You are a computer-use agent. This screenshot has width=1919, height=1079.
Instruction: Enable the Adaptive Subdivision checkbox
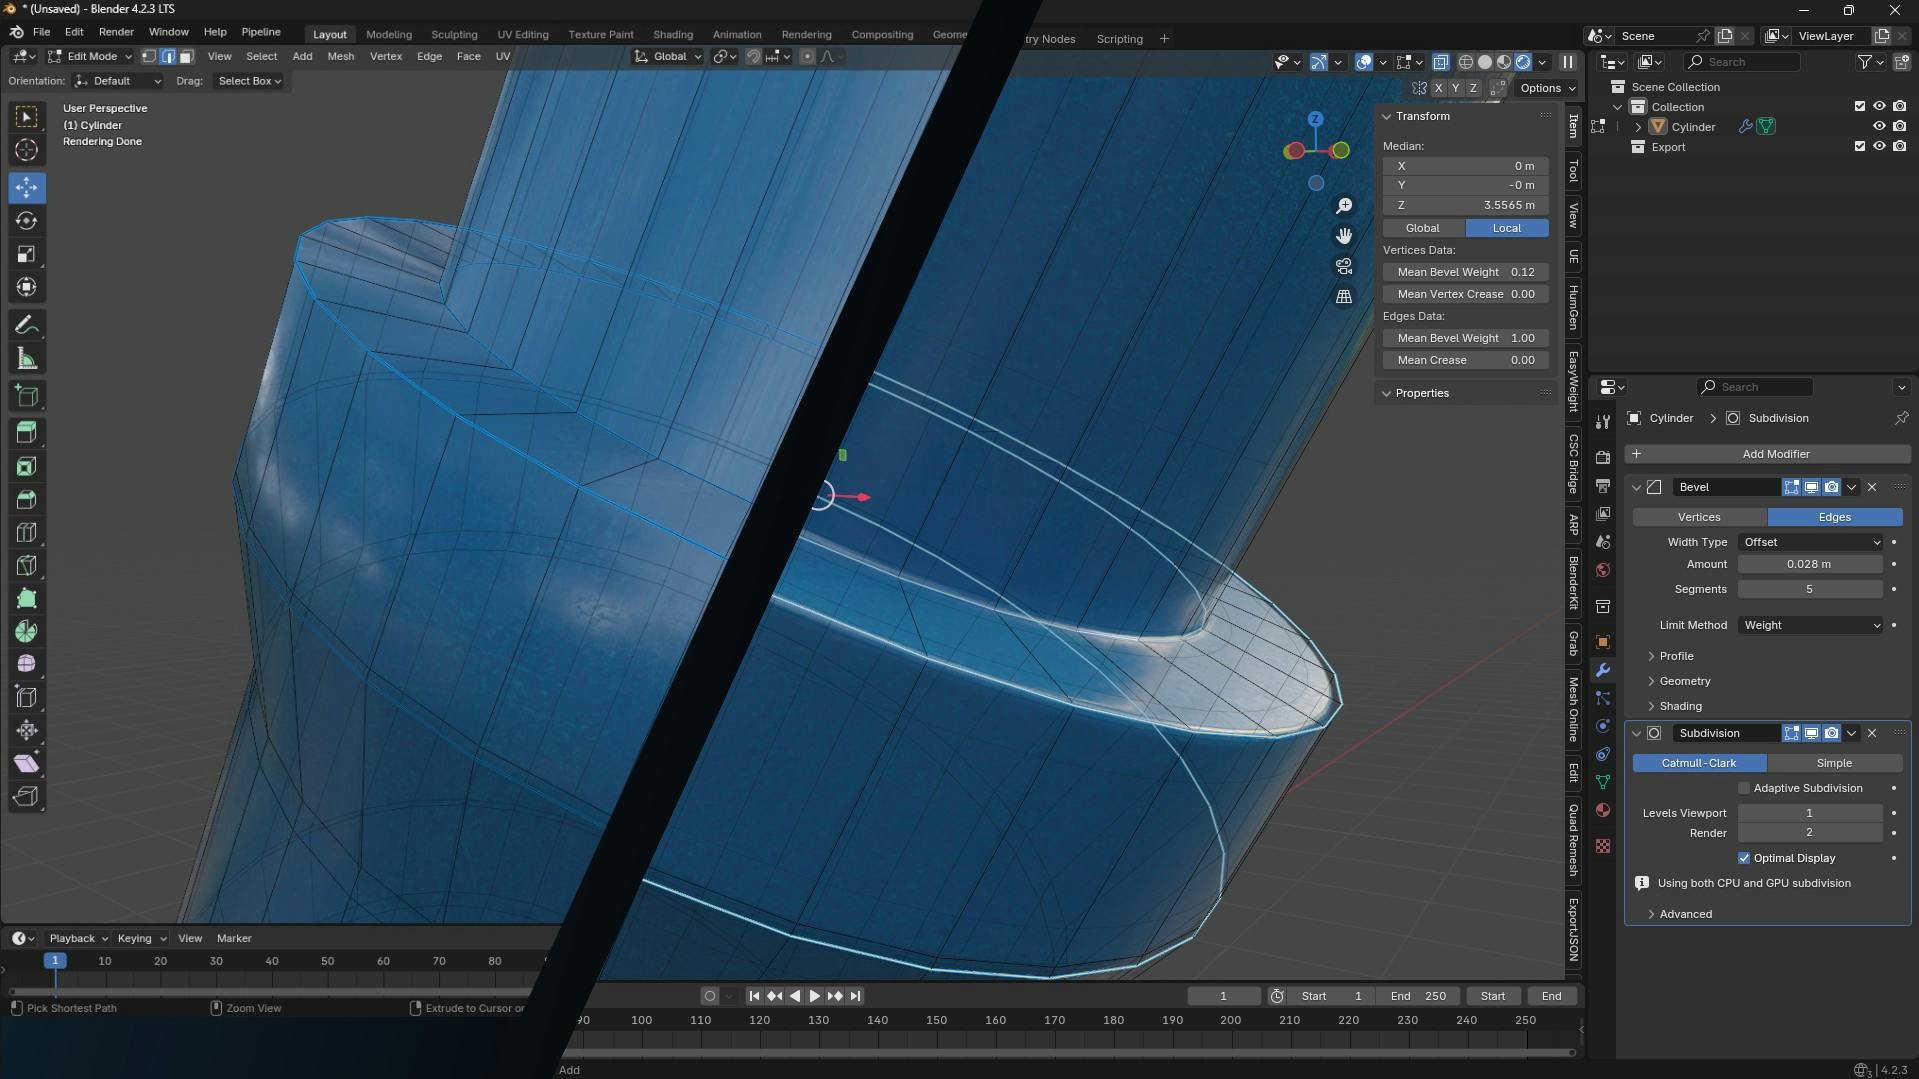pyautogui.click(x=1744, y=788)
